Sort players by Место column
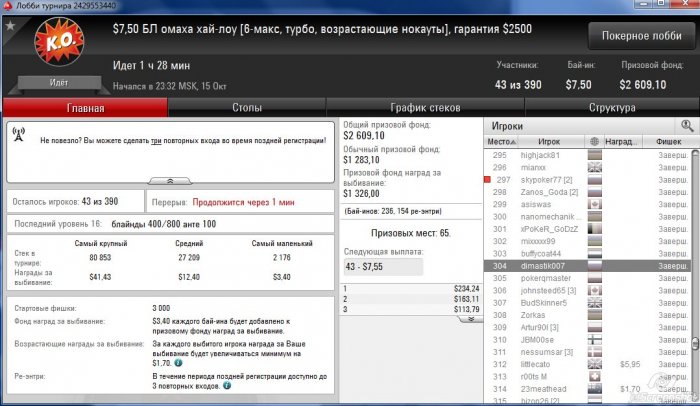The width and height of the screenshot is (700, 406). [501, 142]
